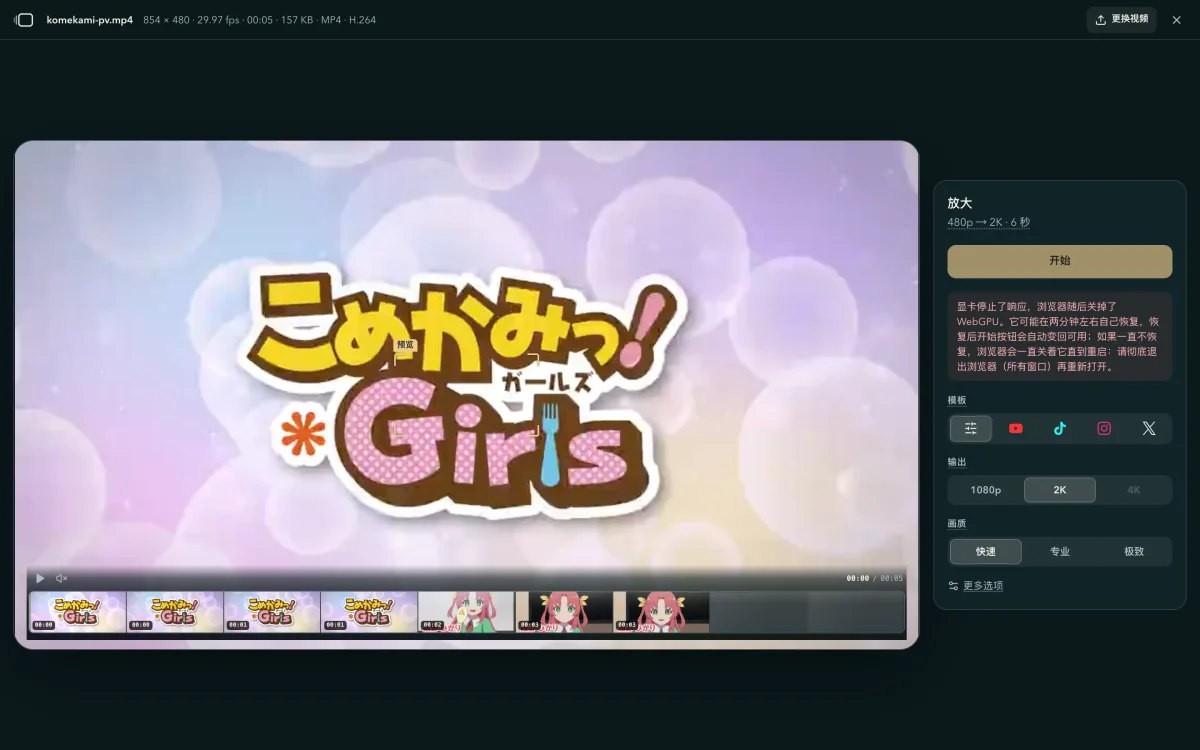
Task: Jump to the first 00:00 filmstrip thumbnail
Action: pos(78,612)
